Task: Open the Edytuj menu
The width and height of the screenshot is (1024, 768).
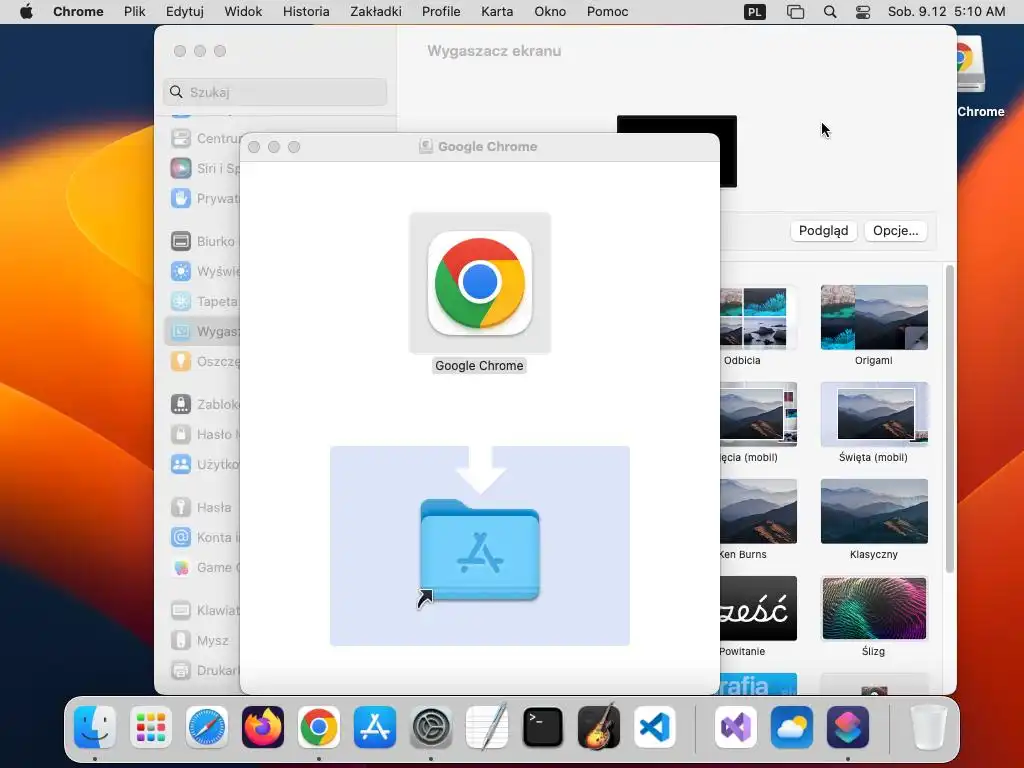Action: tap(185, 12)
